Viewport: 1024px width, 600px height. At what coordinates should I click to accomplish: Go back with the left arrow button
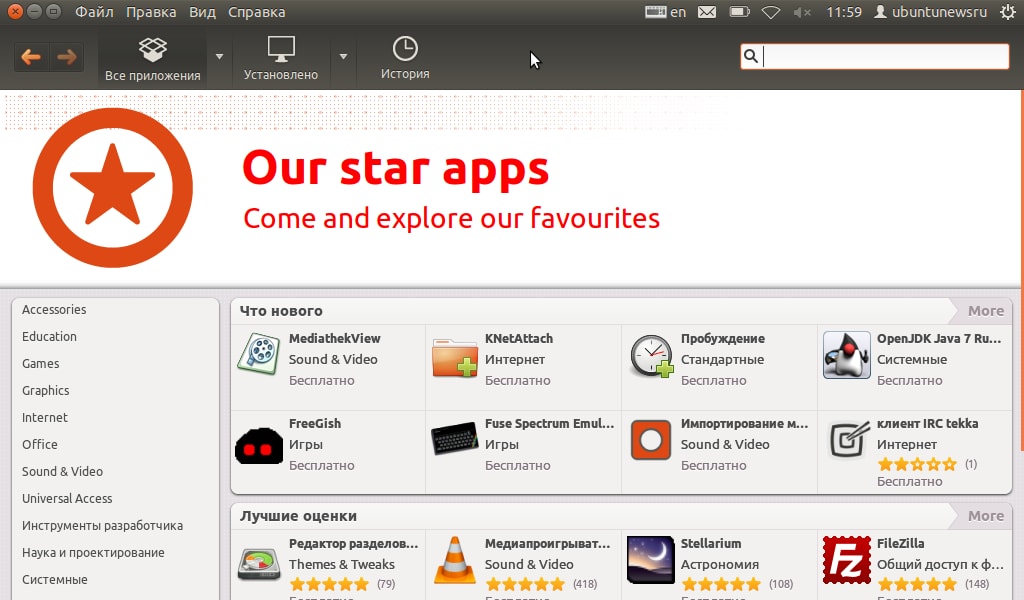click(31, 57)
